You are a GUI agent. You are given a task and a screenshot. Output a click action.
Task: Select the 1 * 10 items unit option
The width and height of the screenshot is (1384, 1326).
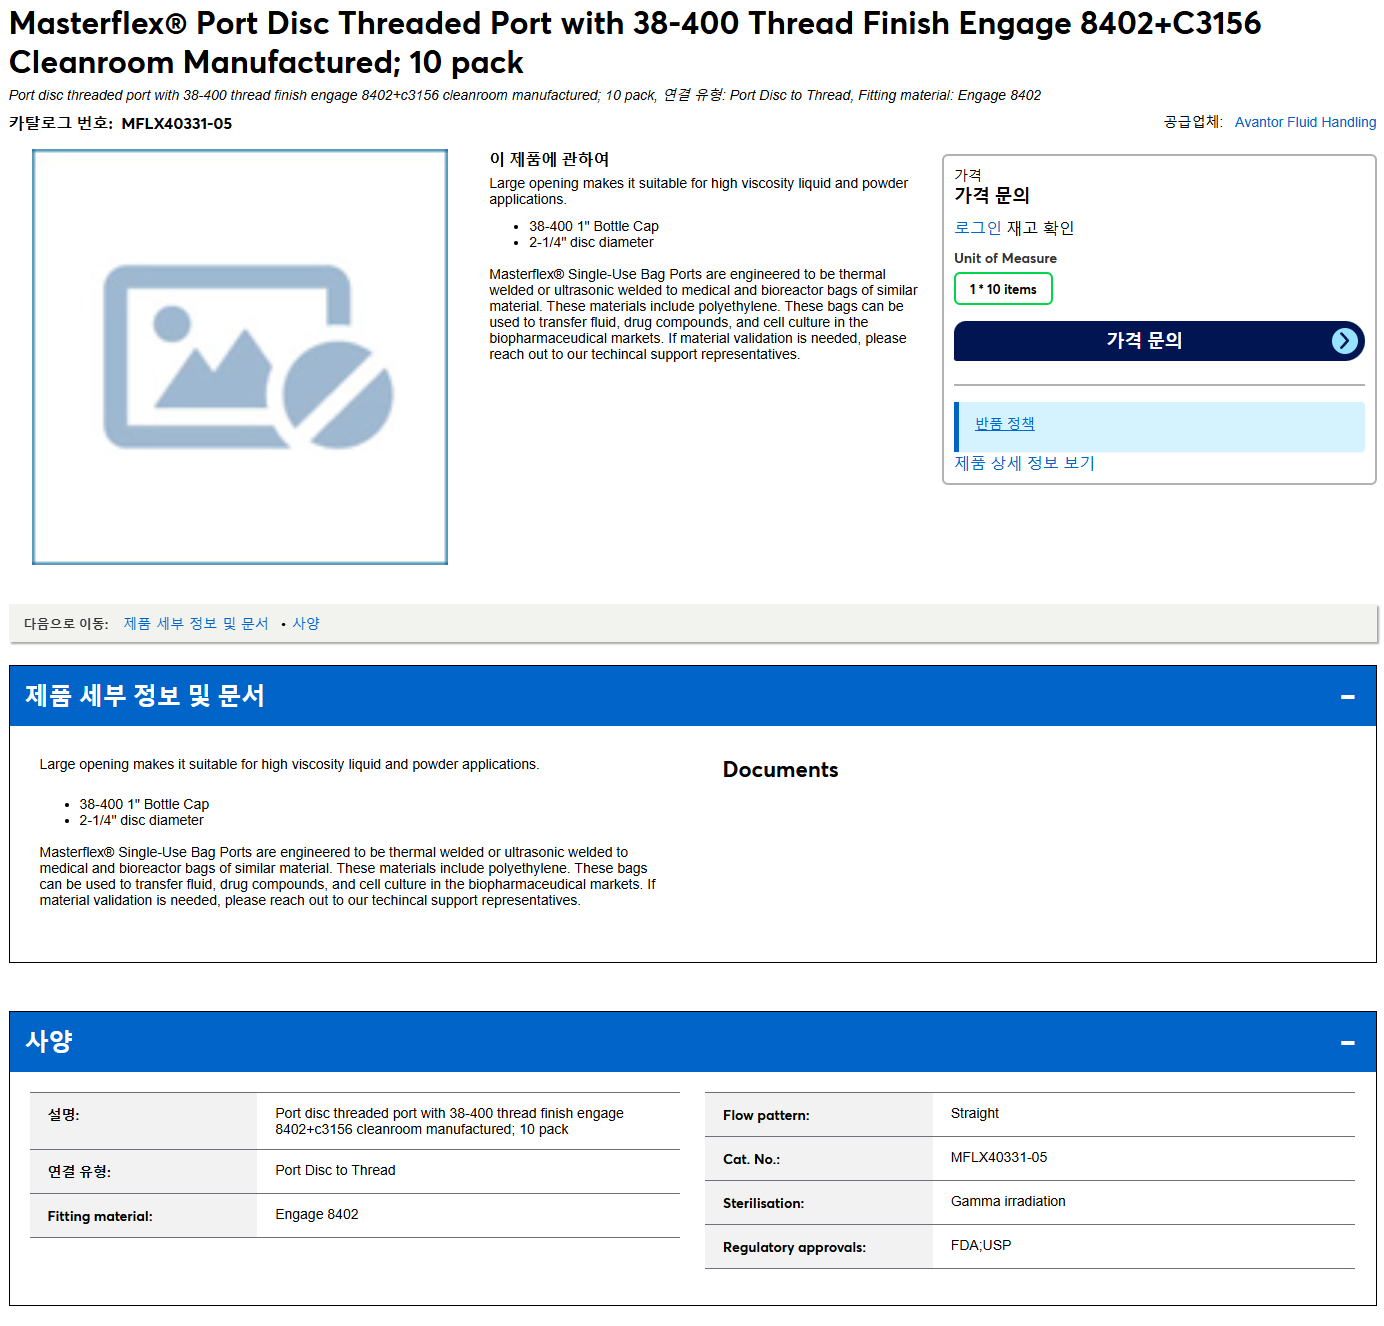[x=1003, y=289]
